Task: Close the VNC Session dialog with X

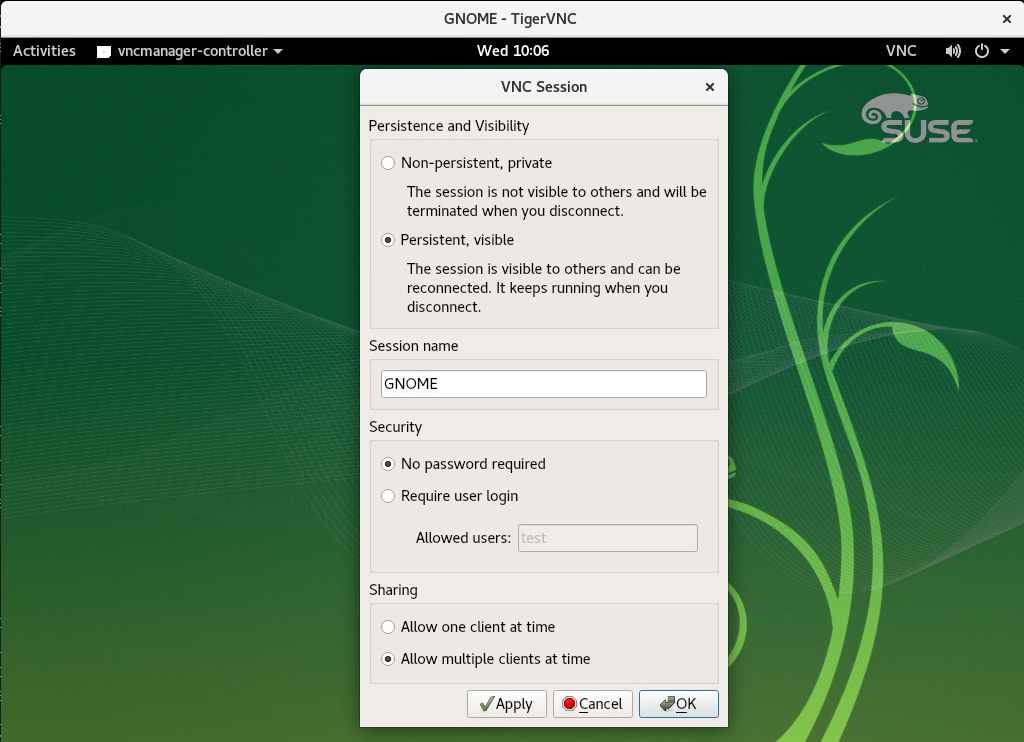Action: (x=710, y=87)
